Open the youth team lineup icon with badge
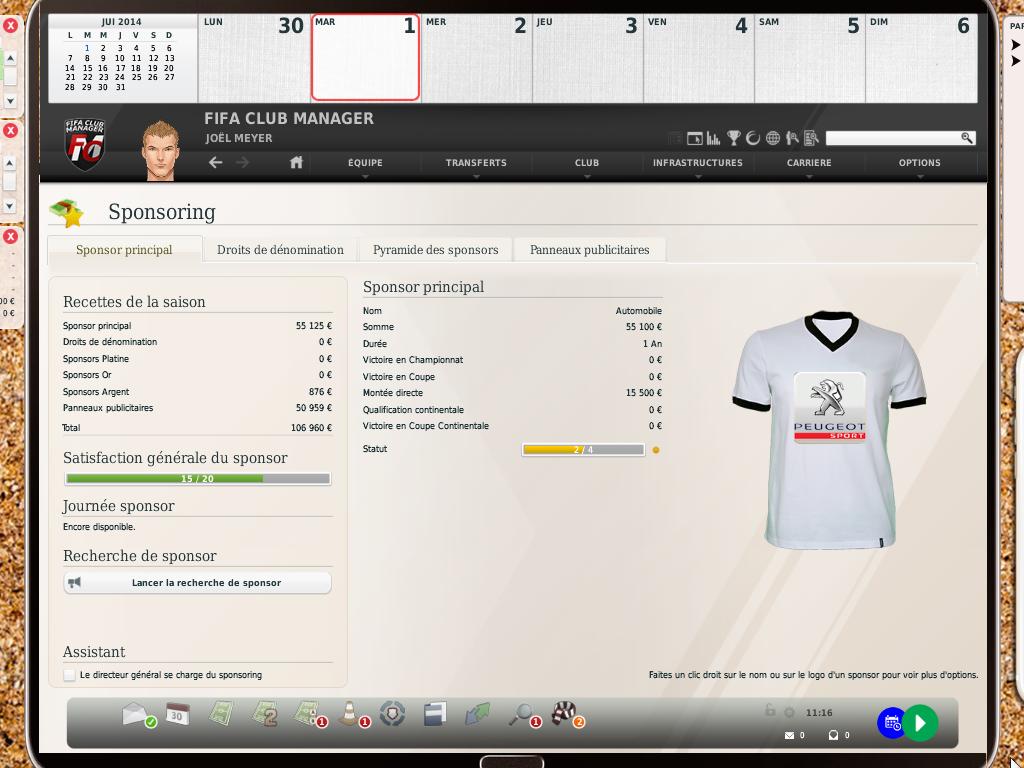The image size is (1024, 768). 308,714
